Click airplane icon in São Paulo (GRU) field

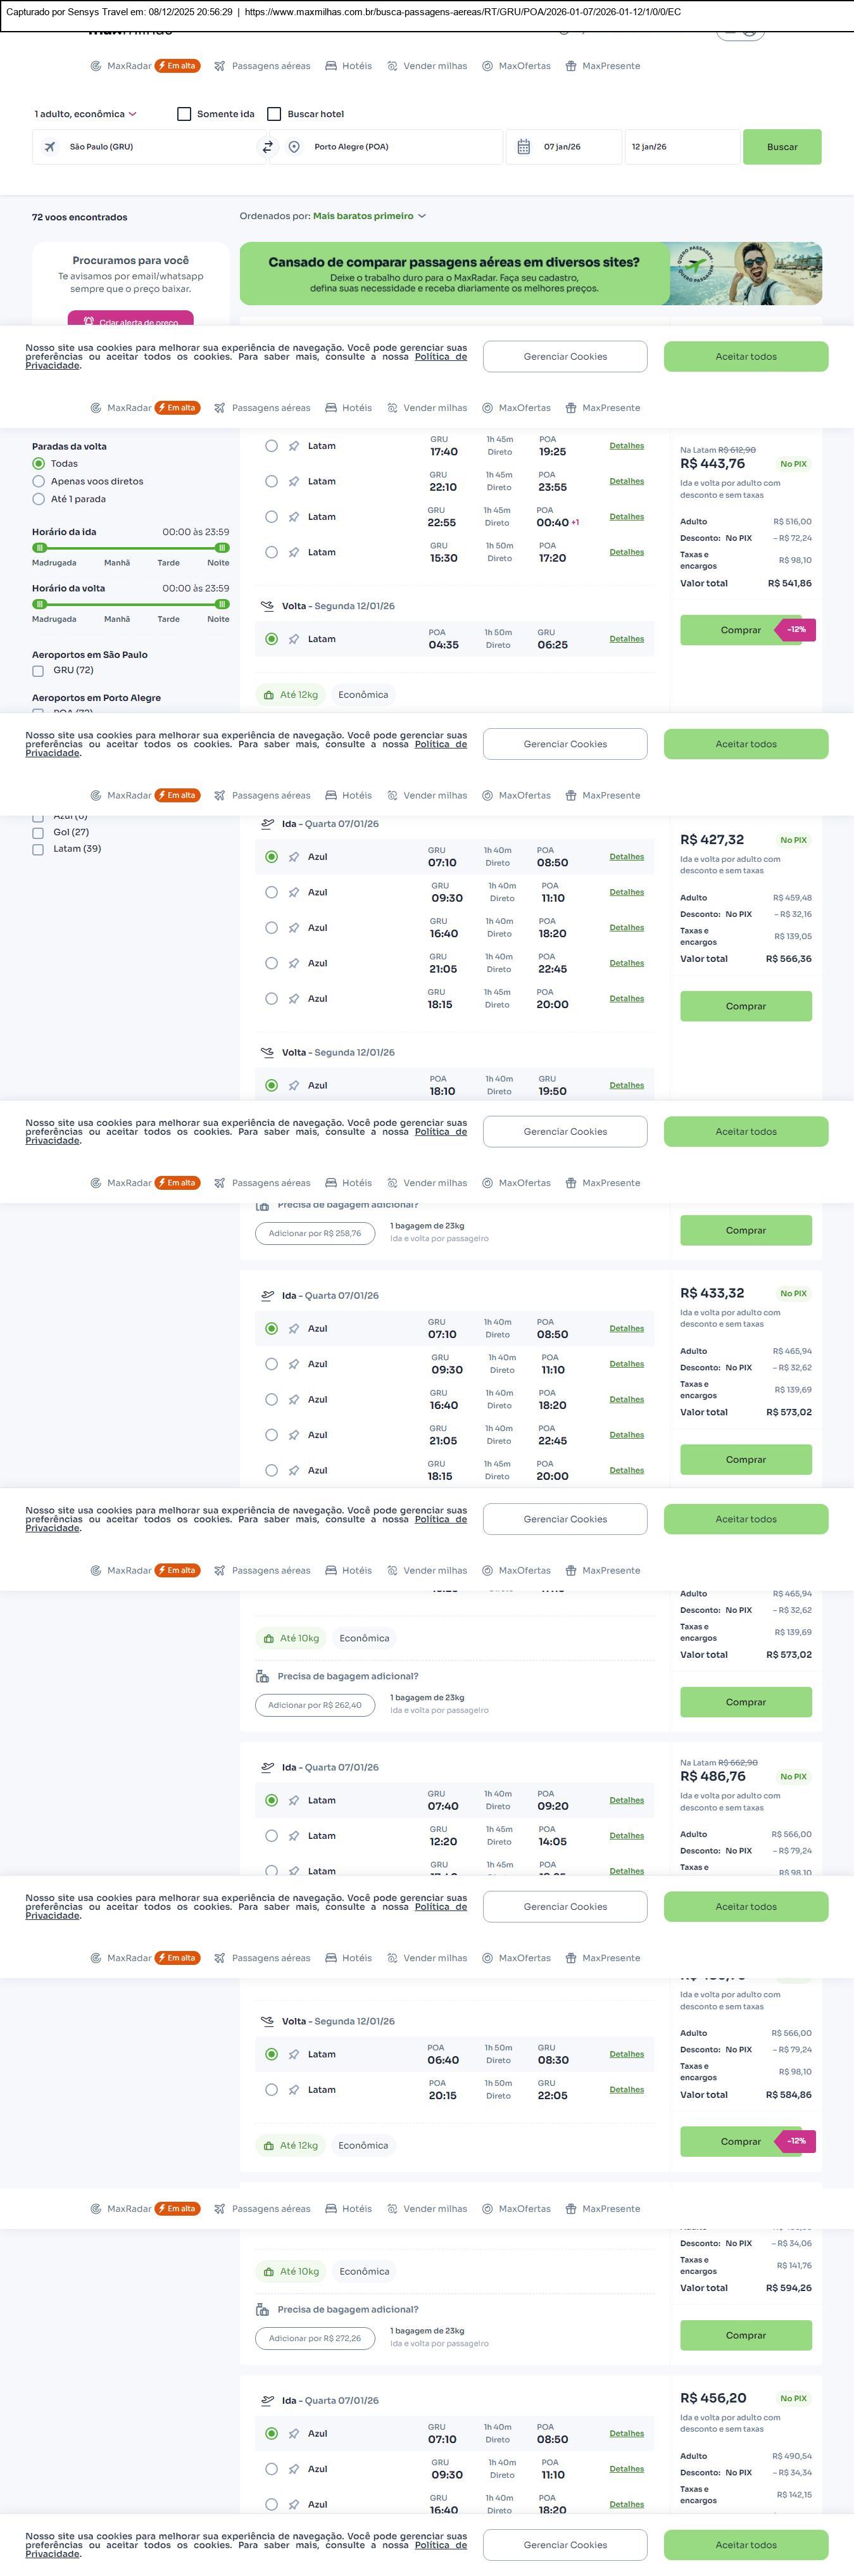50,147
